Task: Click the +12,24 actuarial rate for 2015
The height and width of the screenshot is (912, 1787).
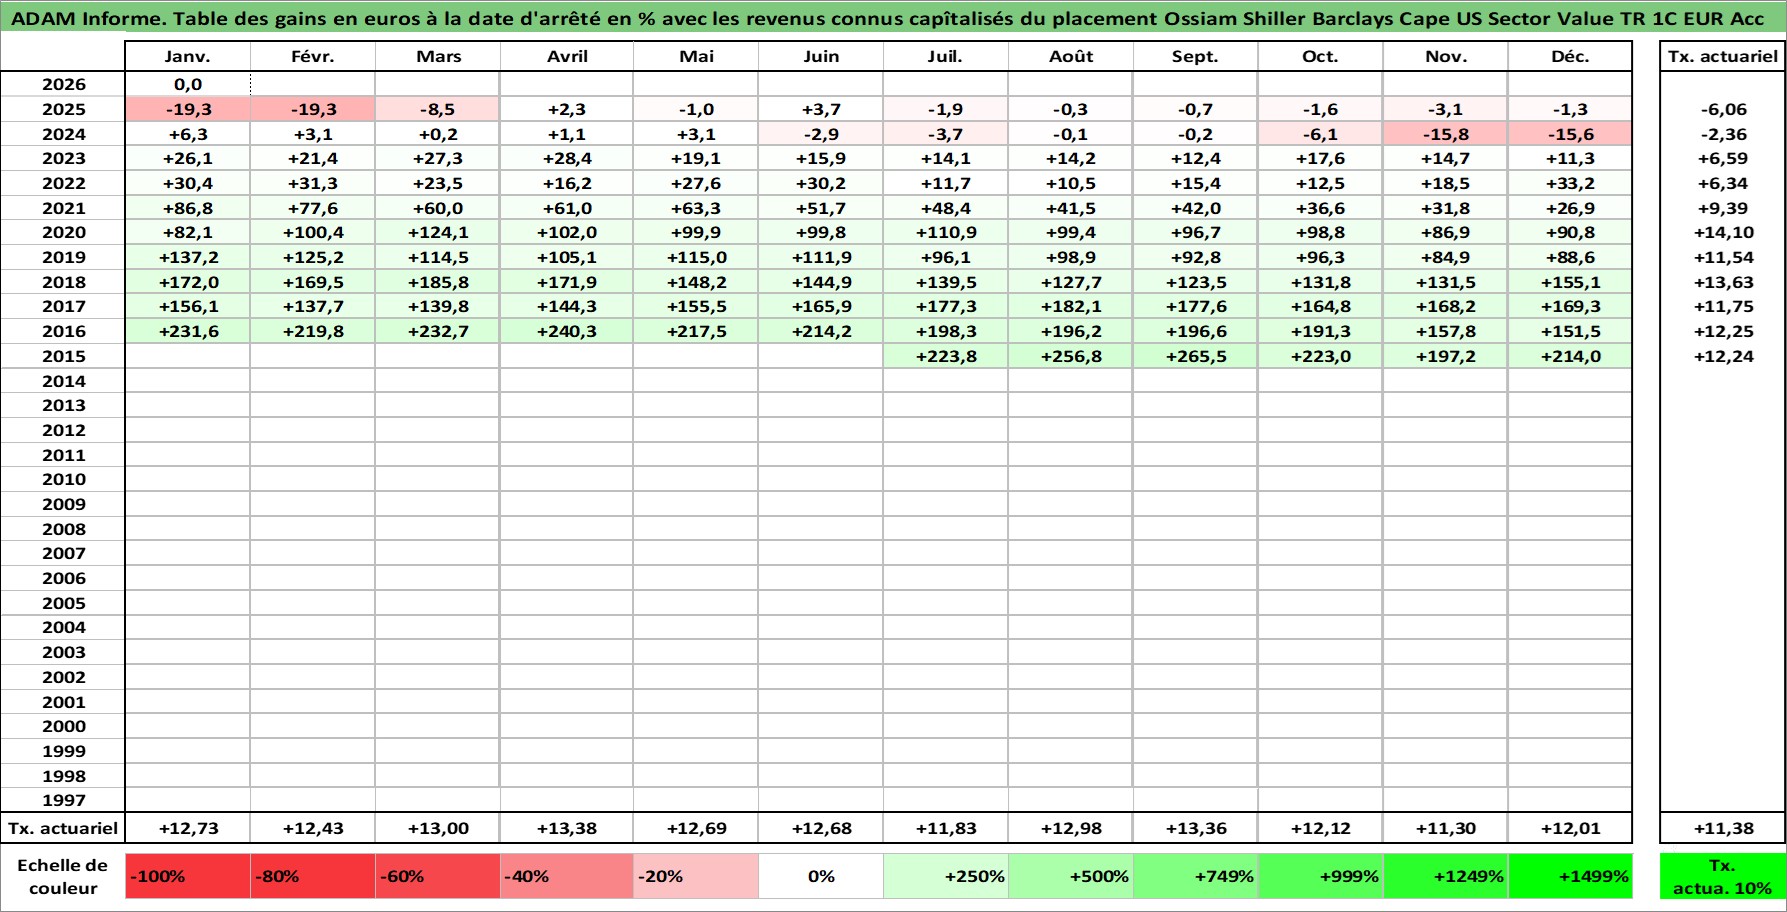Action: point(1723,356)
